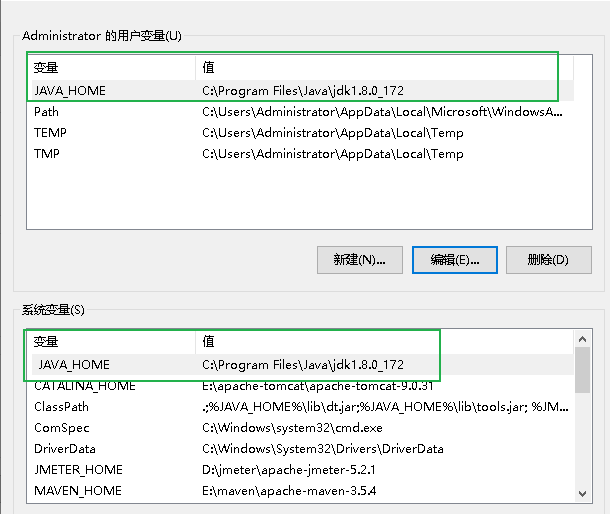The width and height of the screenshot is (610, 514).
Task: Click the system variables scrollbar thumb
Action: tap(582, 370)
